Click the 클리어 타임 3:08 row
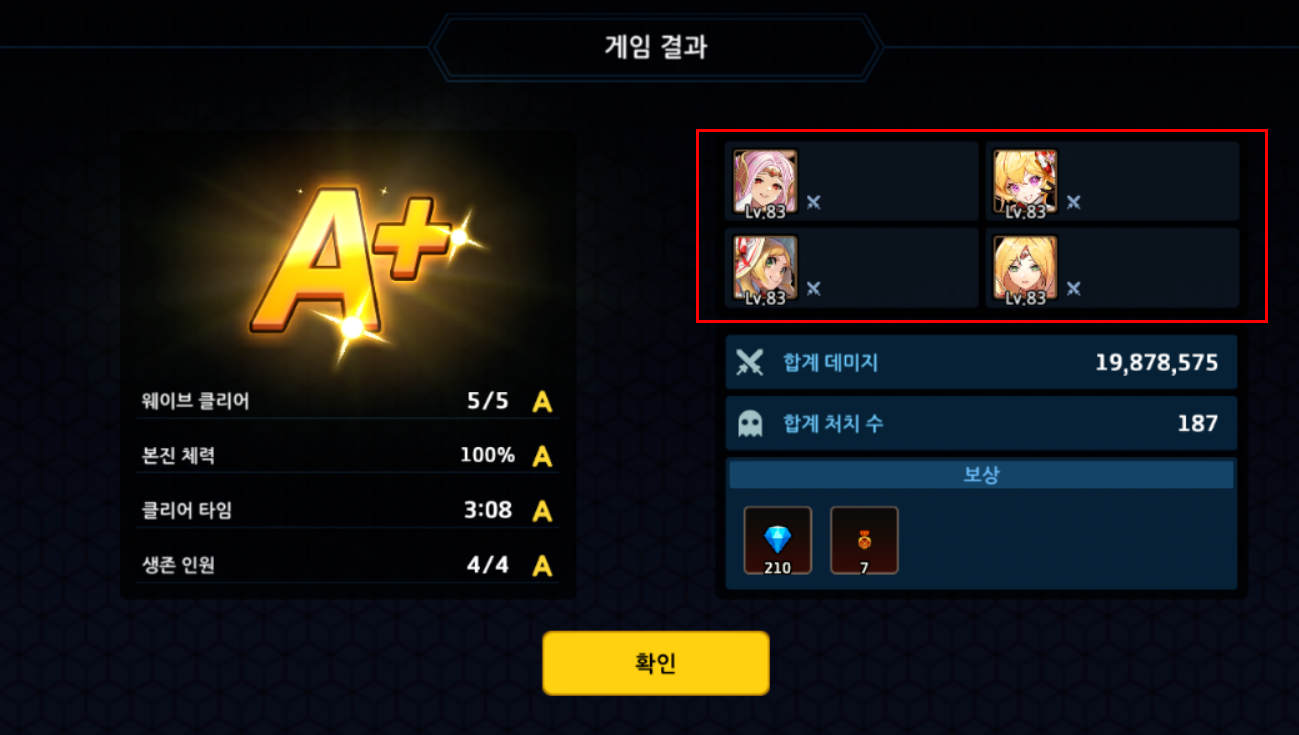The height and width of the screenshot is (735, 1299). click(348, 511)
